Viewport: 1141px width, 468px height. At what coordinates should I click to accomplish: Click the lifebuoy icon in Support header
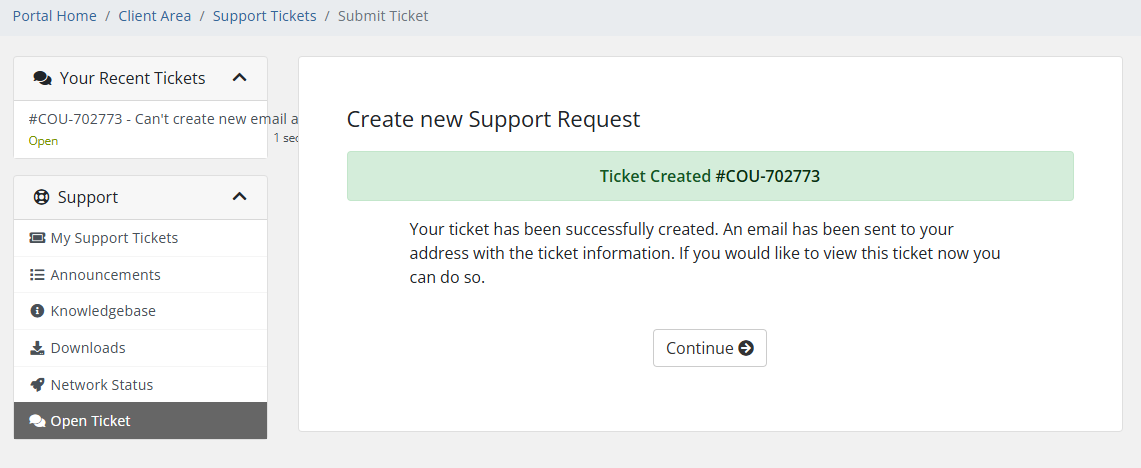[41, 197]
